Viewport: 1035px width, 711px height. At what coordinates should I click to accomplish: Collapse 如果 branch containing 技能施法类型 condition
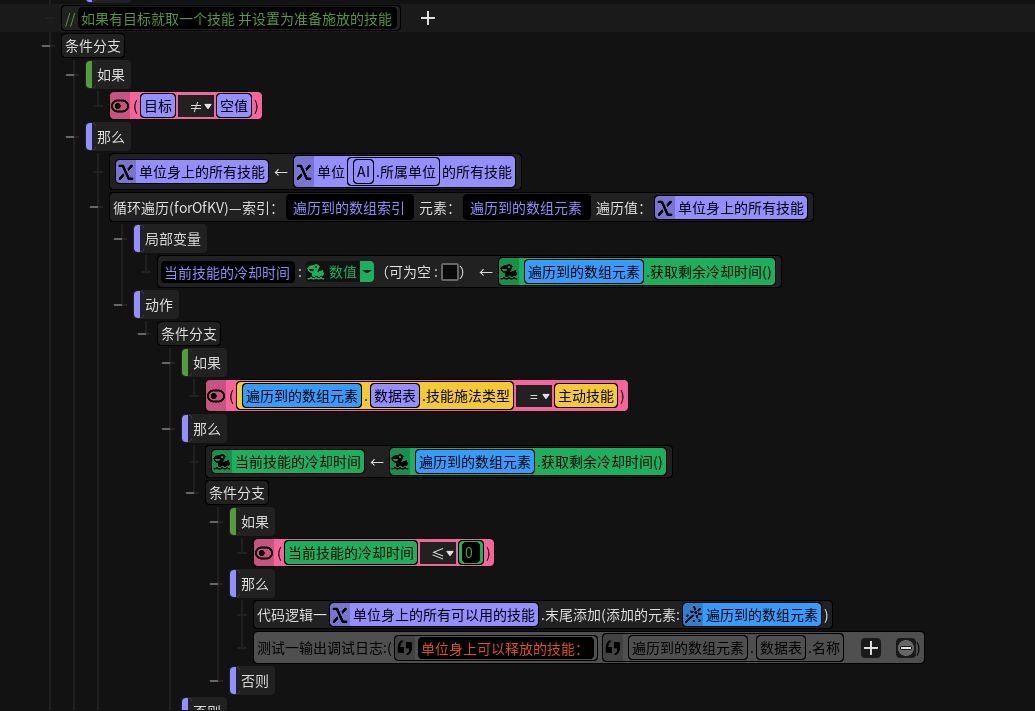point(166,363)
